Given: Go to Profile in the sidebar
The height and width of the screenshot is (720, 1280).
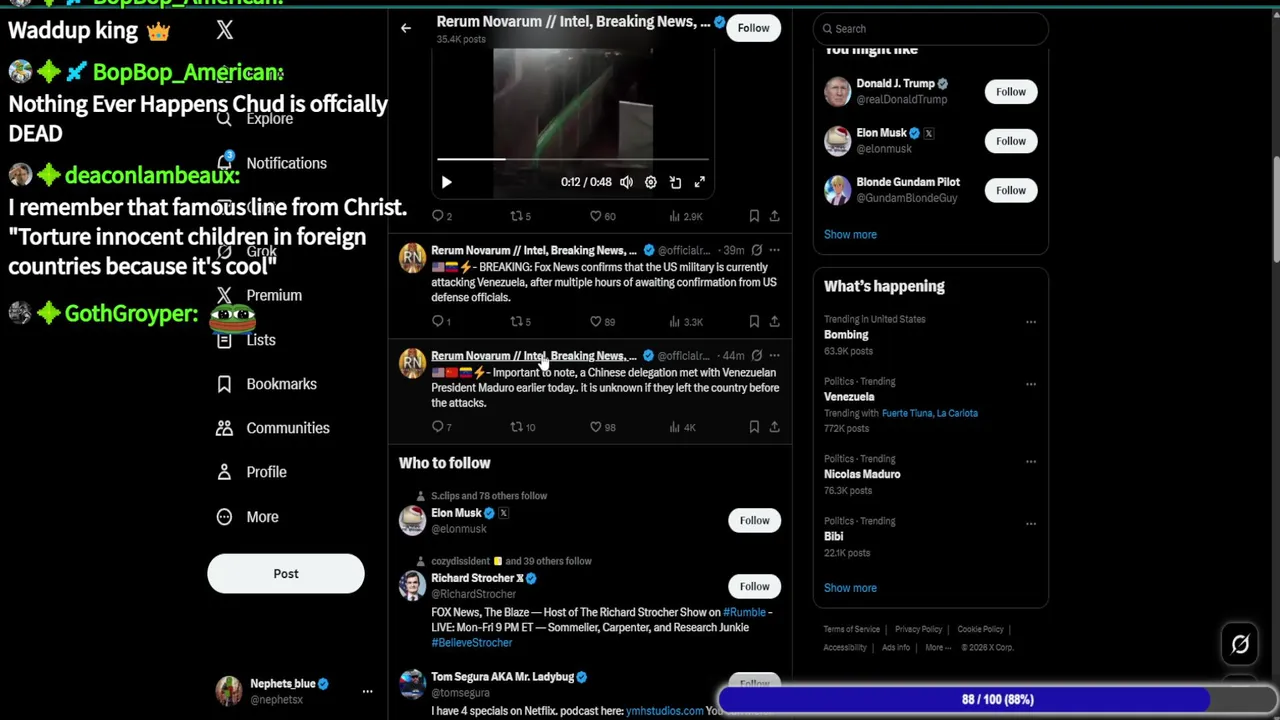Looking at the screenshot, I should coord(251,472).
